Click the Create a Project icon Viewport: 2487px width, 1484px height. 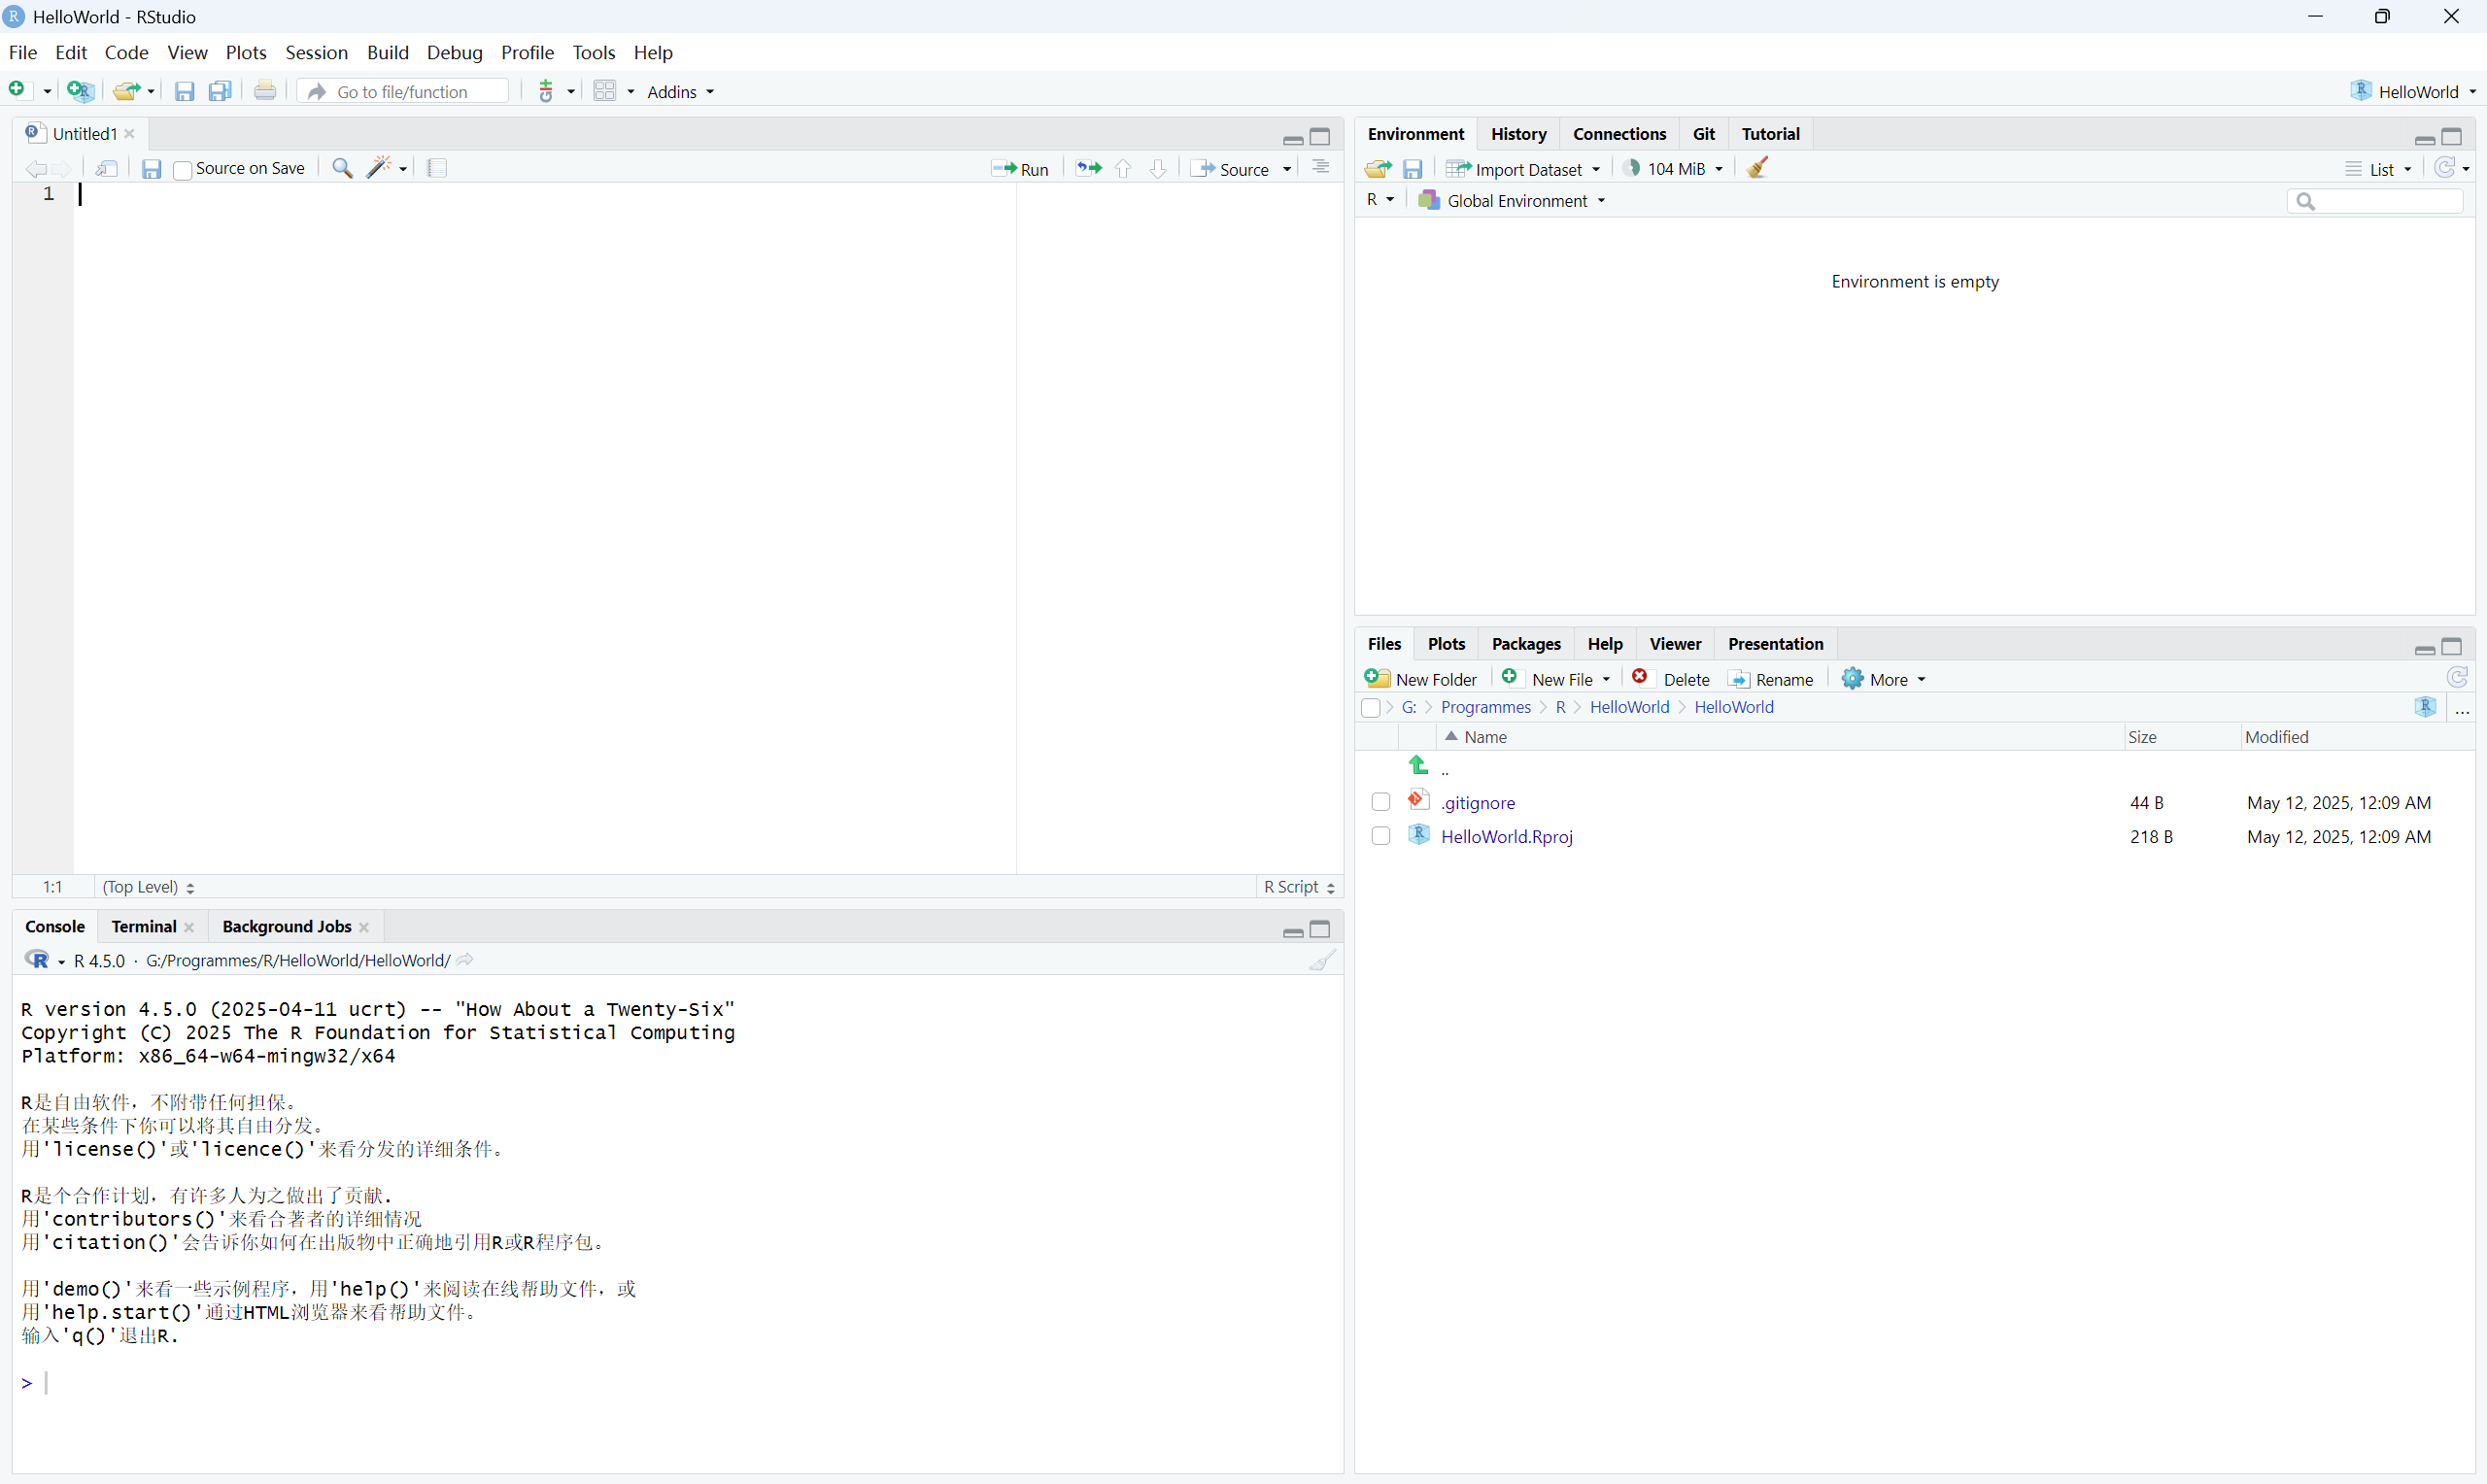point(80,91)
